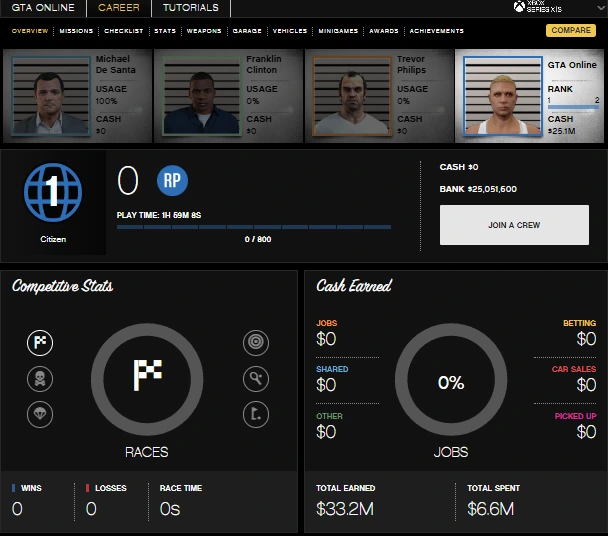Select the GTA Online character card

(x=529, y=96)
